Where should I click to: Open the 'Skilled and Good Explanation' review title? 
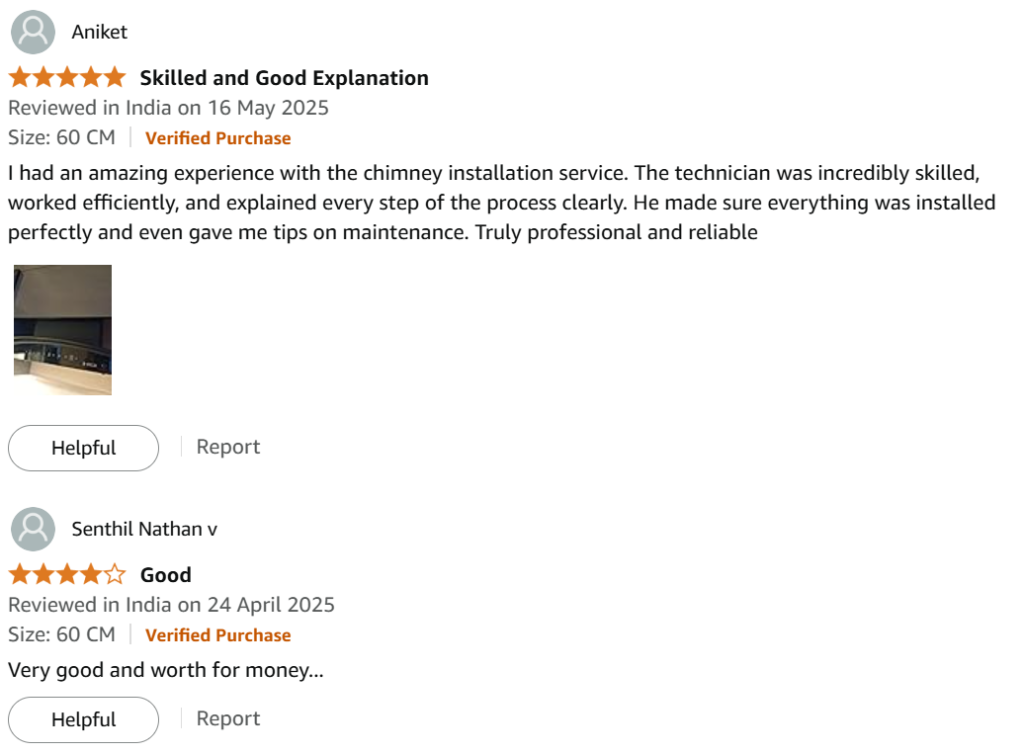coord(284,78)
